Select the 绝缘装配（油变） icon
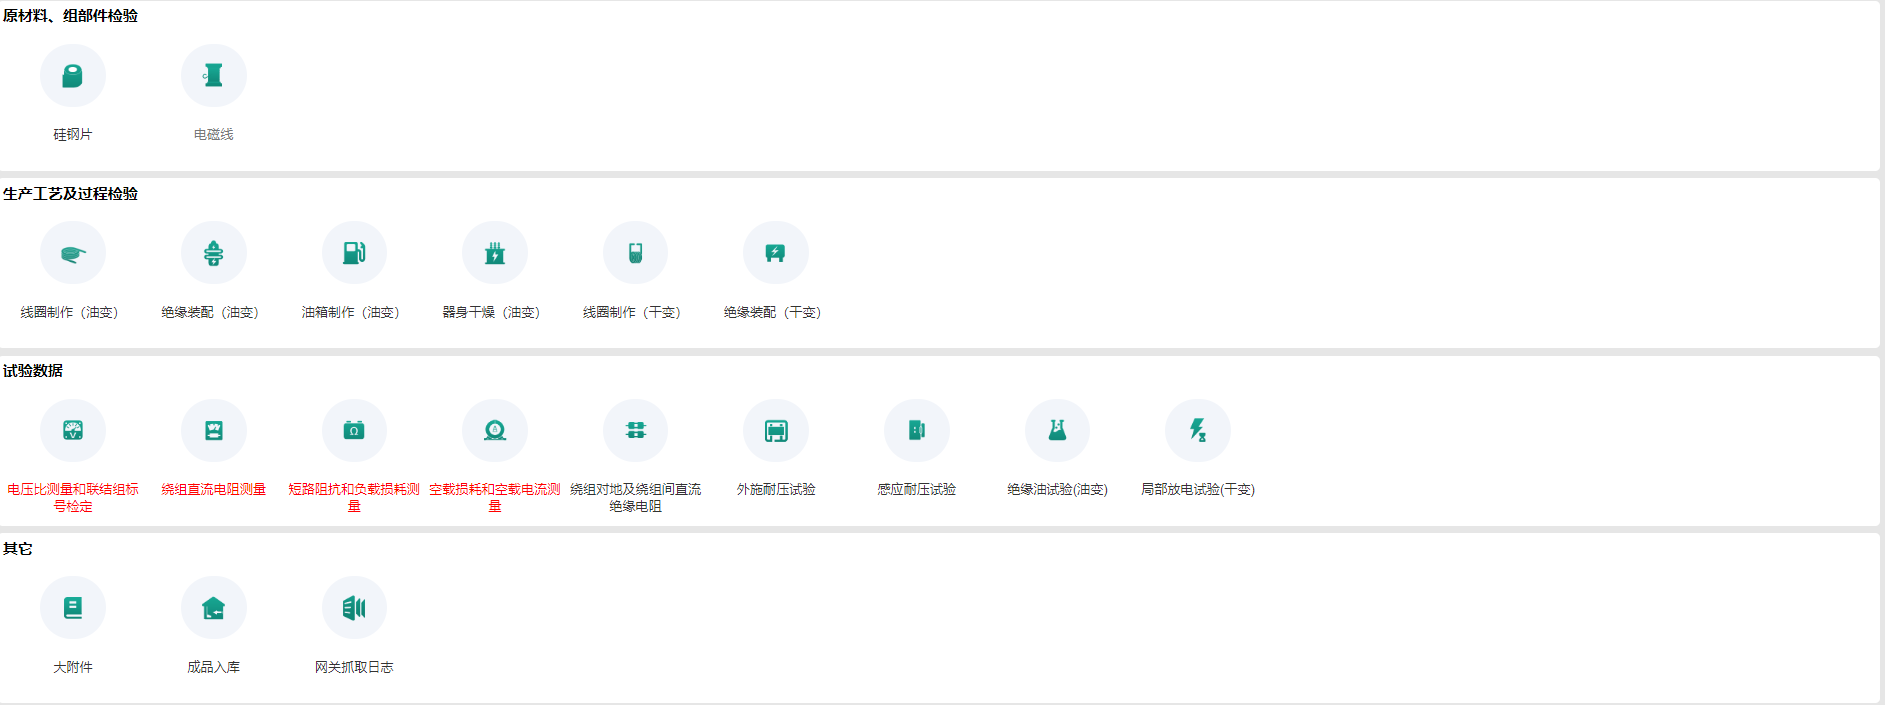The width and height of the screenshot is (1885, 705). point(213,253)
